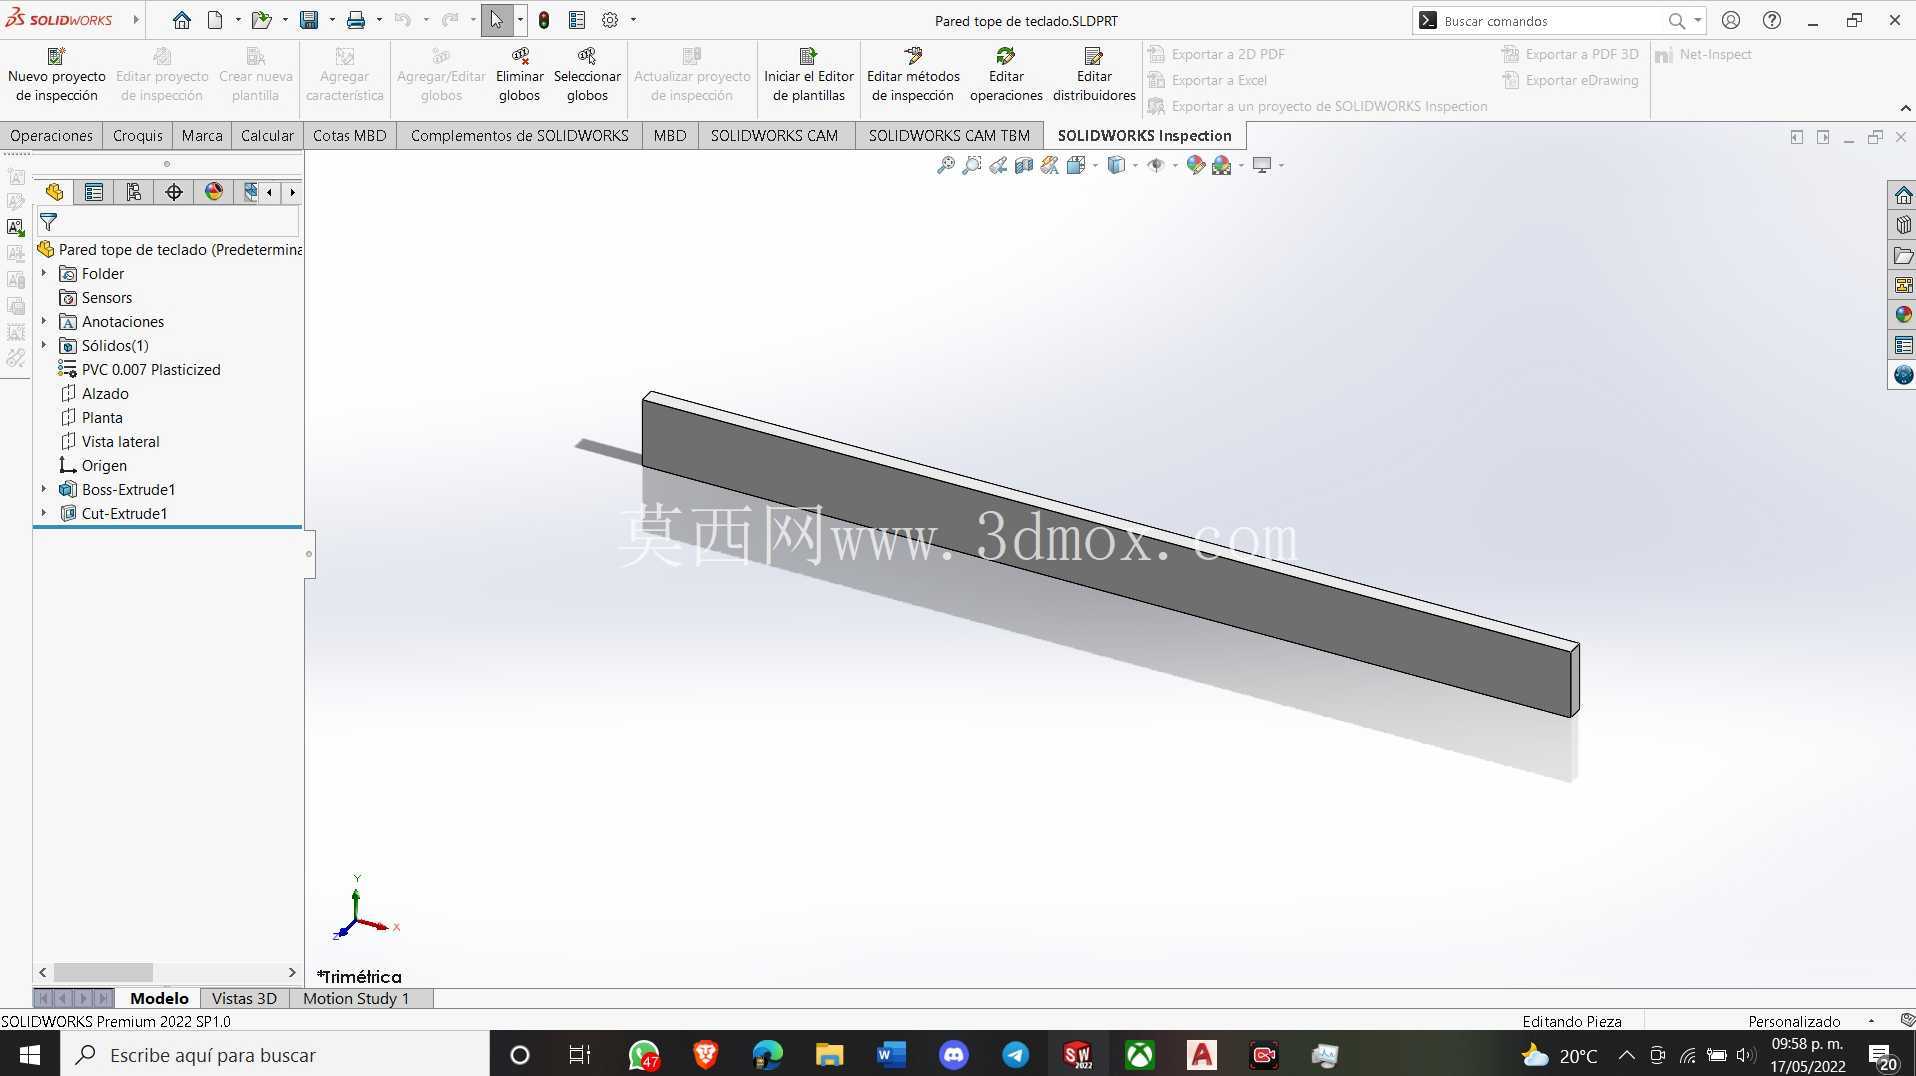Viewport: 1916px width, 1076px height.
Task: Open the DisplayManager color ball tab
Action: pyautogui.click(x=214, y=192)
